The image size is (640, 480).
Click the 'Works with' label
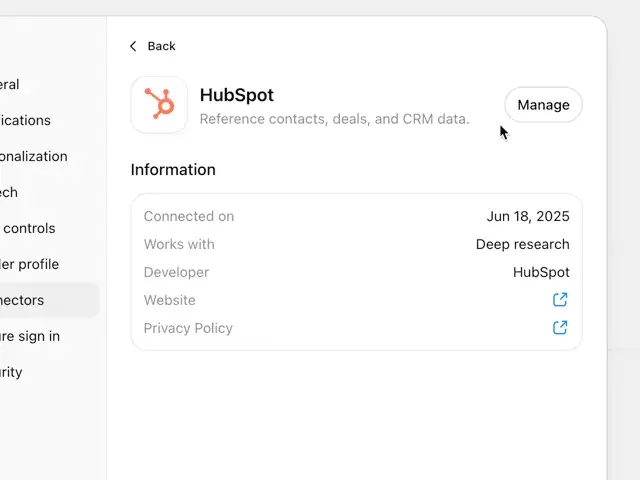coord(179,244)
